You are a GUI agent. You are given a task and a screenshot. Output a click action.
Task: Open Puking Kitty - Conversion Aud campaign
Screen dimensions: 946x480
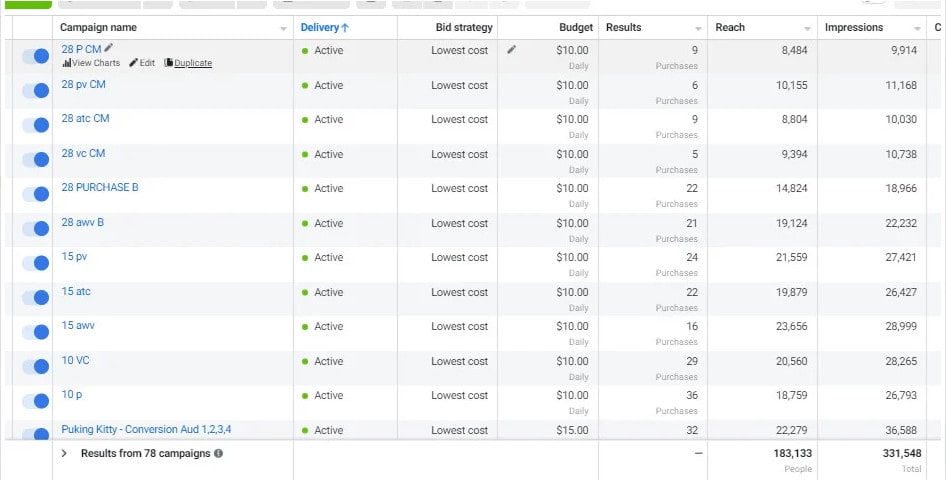tap(146, 430)
